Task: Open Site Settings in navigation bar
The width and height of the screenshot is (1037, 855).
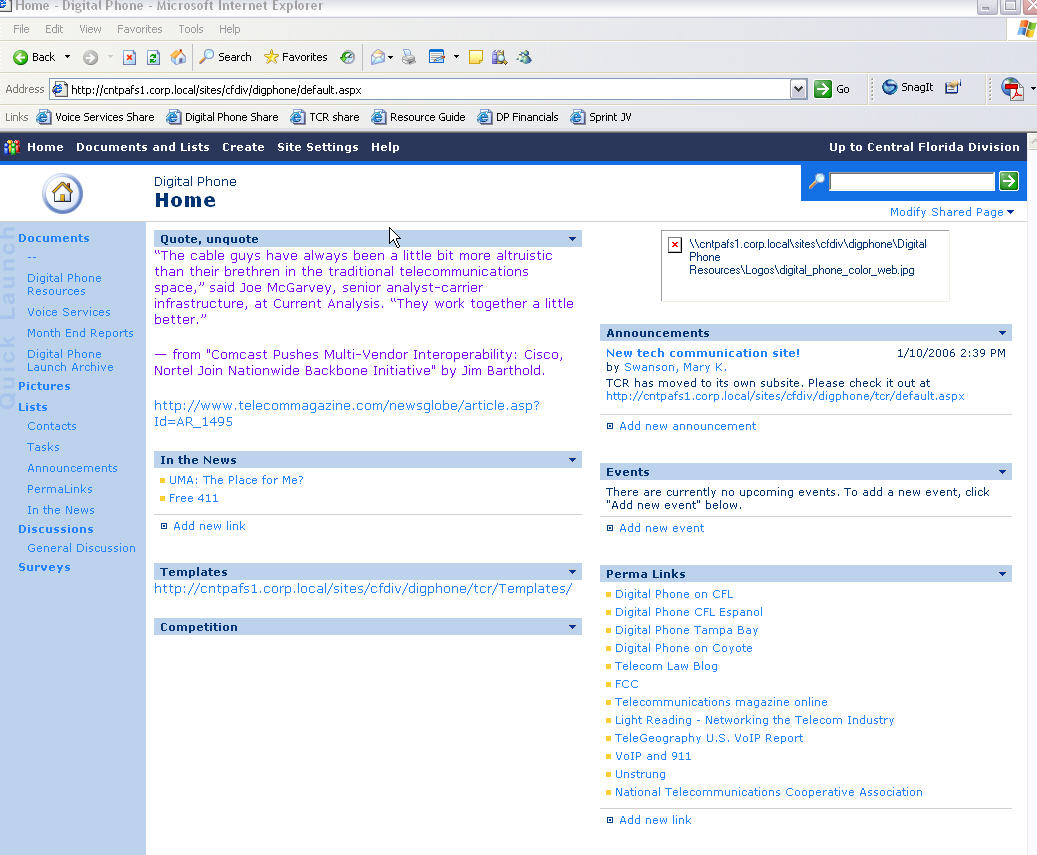Action: 317,147
